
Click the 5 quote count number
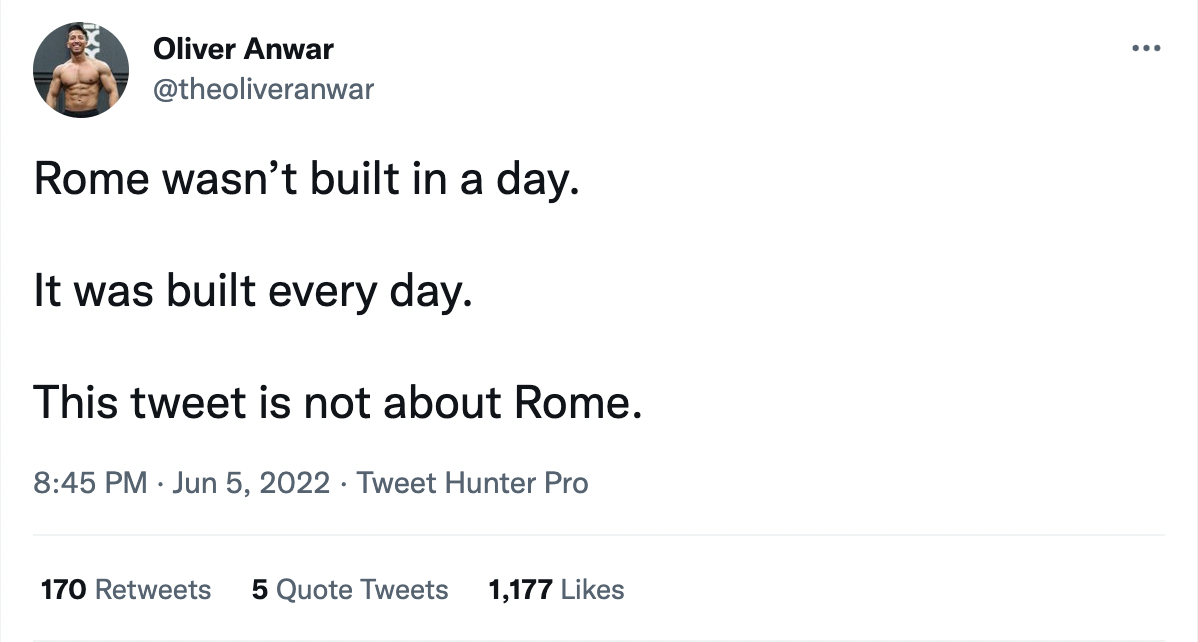pyautogui.click(x=260, y=590)
